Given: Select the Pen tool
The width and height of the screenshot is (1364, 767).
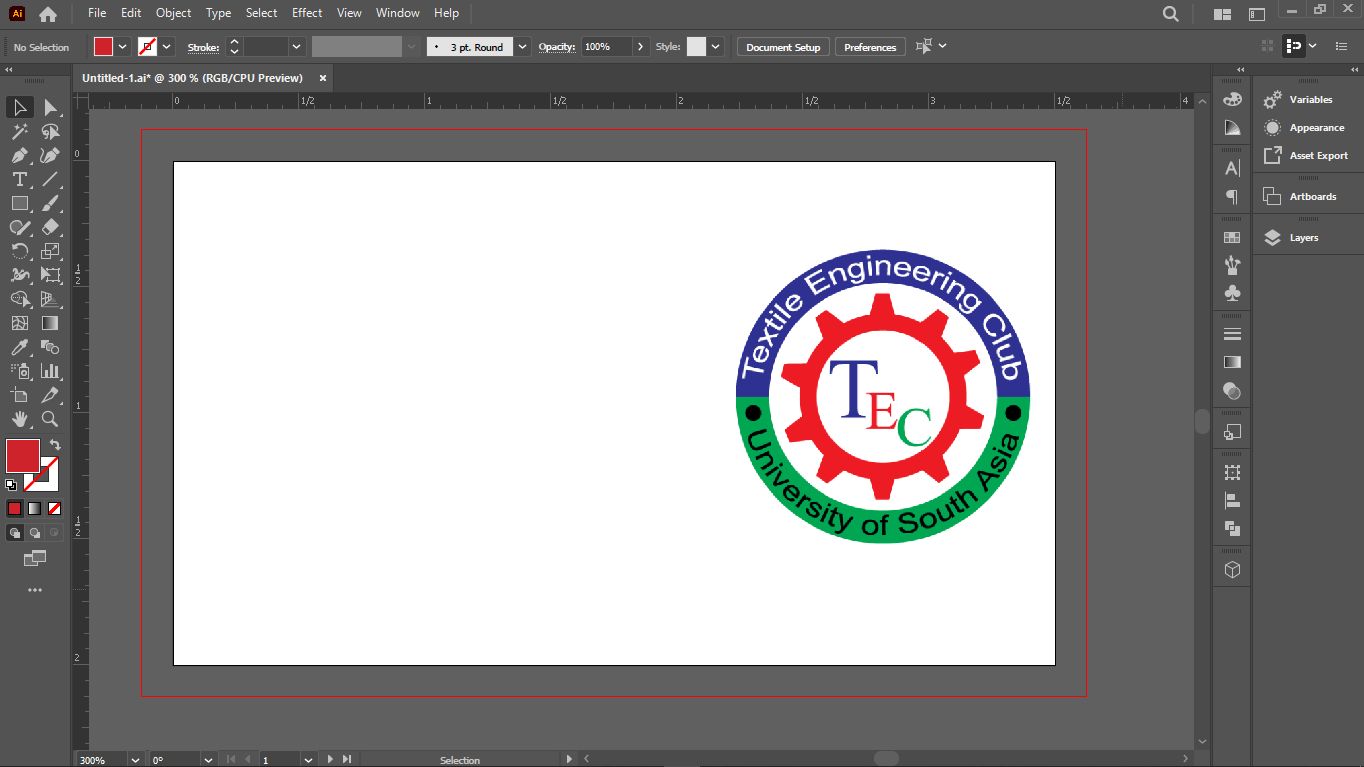Looking at the screenshot, I should pos(19,155).
